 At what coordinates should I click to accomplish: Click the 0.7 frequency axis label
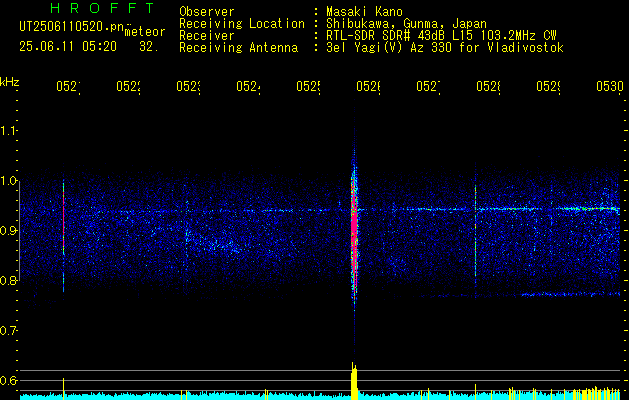[8, 331]
